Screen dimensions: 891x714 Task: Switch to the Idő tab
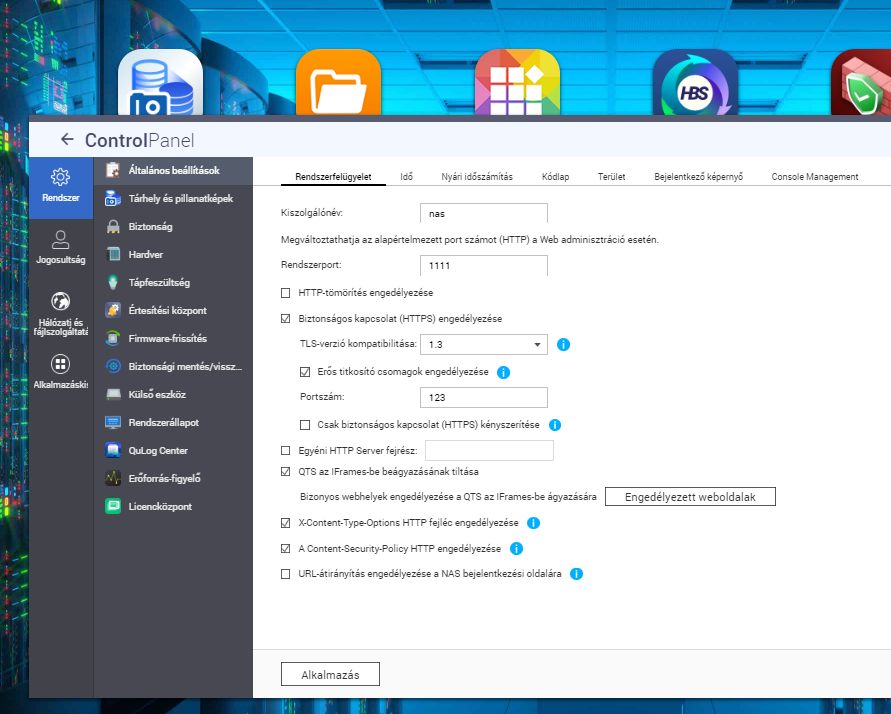tap(406, 177)
